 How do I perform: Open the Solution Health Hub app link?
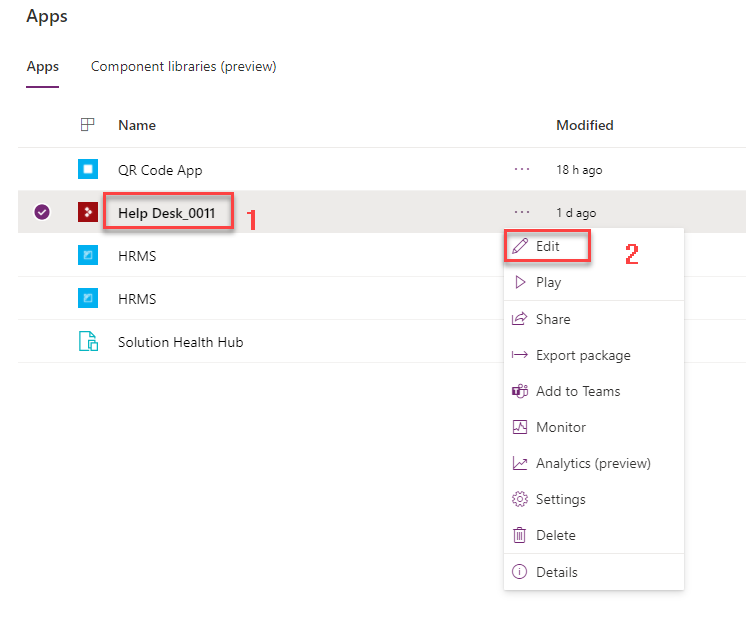[x=180, y=342]
